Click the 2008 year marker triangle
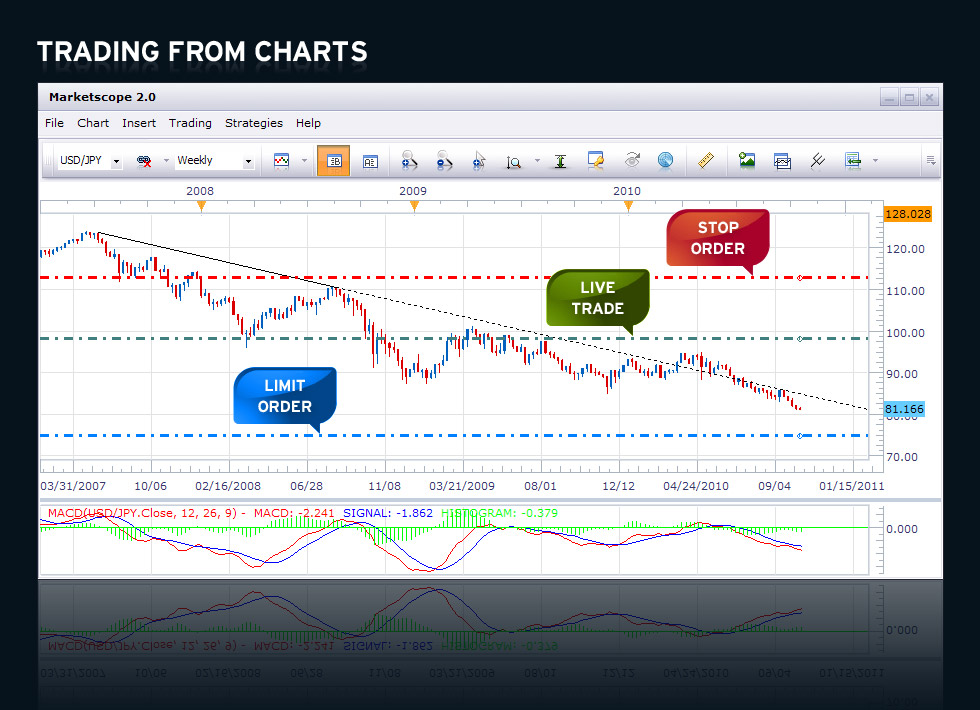Screen dimensions: 980x710 tap(201, 206)
